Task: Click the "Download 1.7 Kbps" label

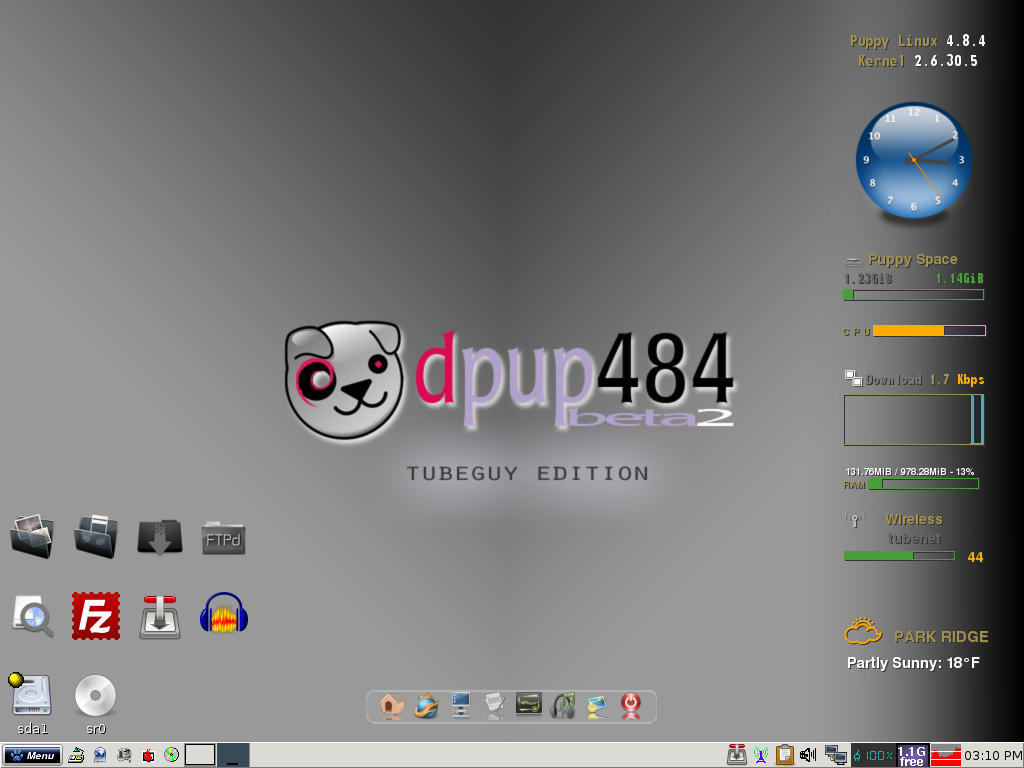Action: [x=925, y=379]
